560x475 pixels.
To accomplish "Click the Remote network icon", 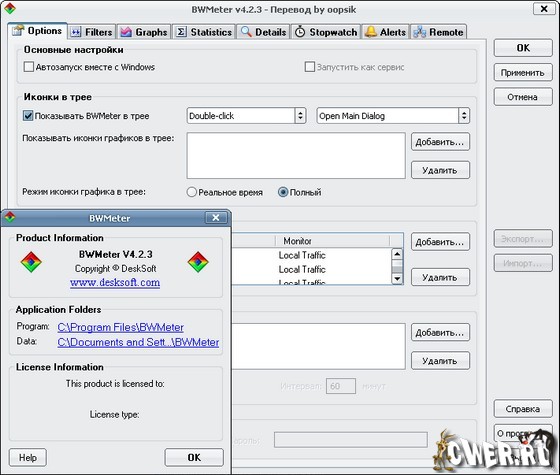I will point(420,32).
